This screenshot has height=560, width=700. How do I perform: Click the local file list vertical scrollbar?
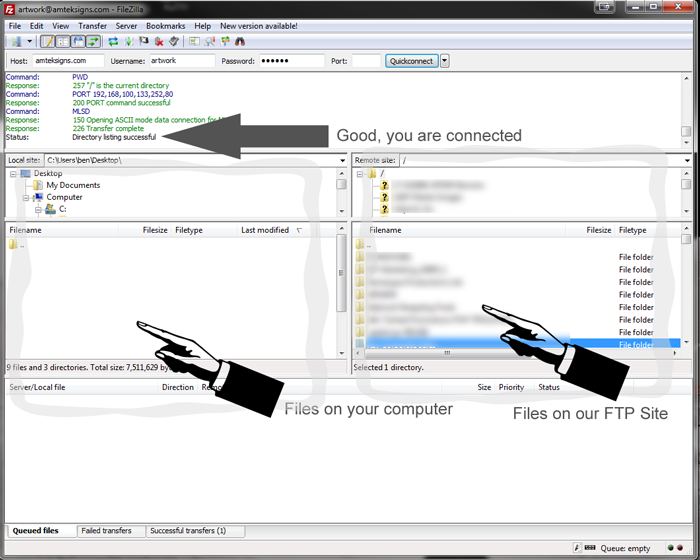(342, 273)
